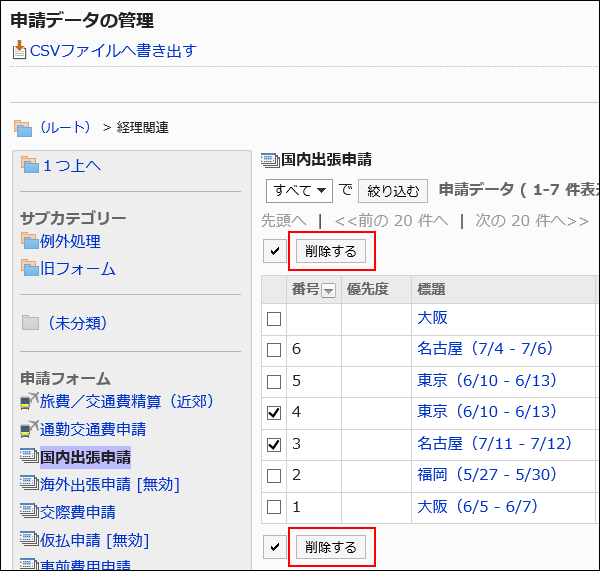Select highlighted 国内出張申請 form in sidebar

[x=85, y=457]
